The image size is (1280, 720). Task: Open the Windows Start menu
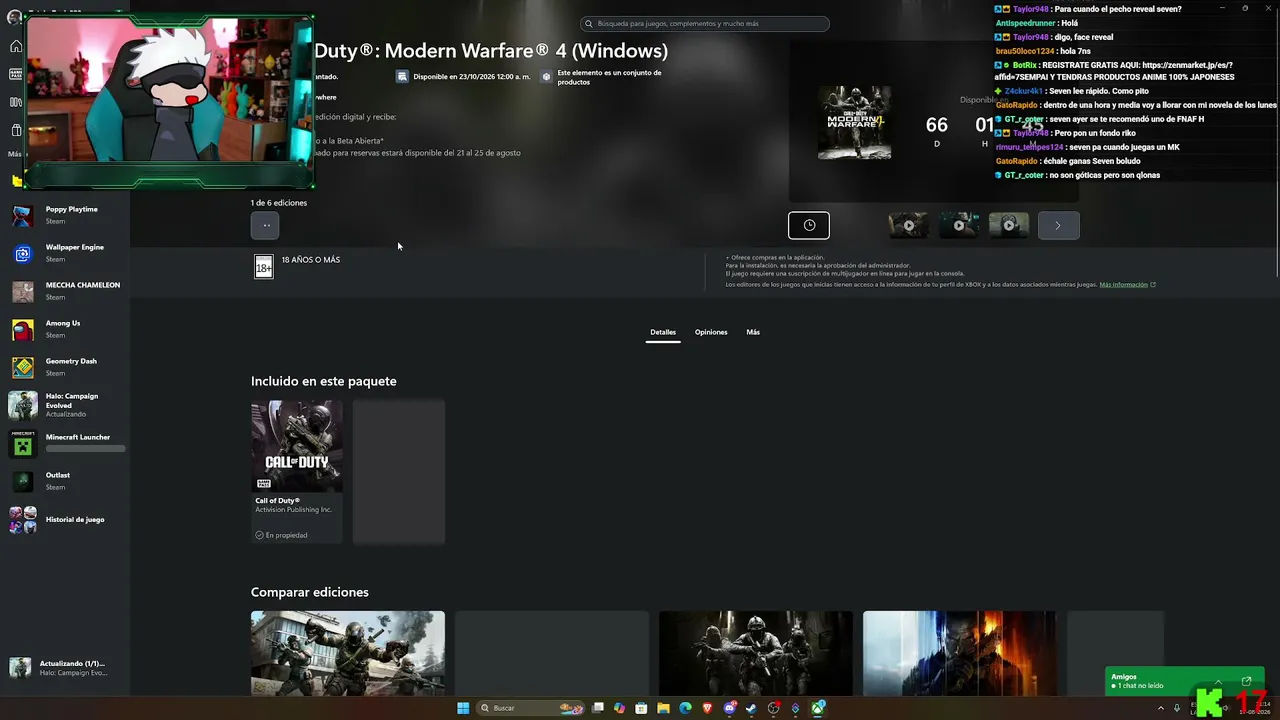[463, 708]
